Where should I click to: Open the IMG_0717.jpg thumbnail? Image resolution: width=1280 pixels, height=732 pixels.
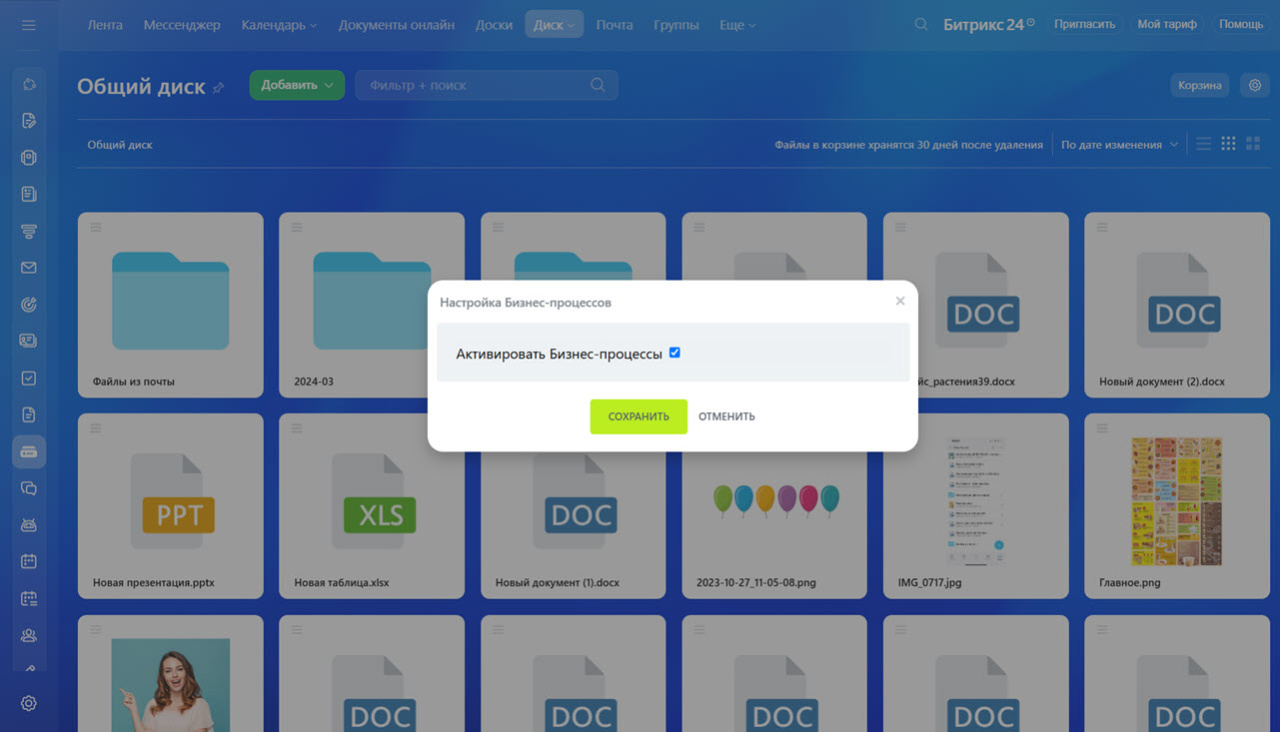(x=976, y=502)
